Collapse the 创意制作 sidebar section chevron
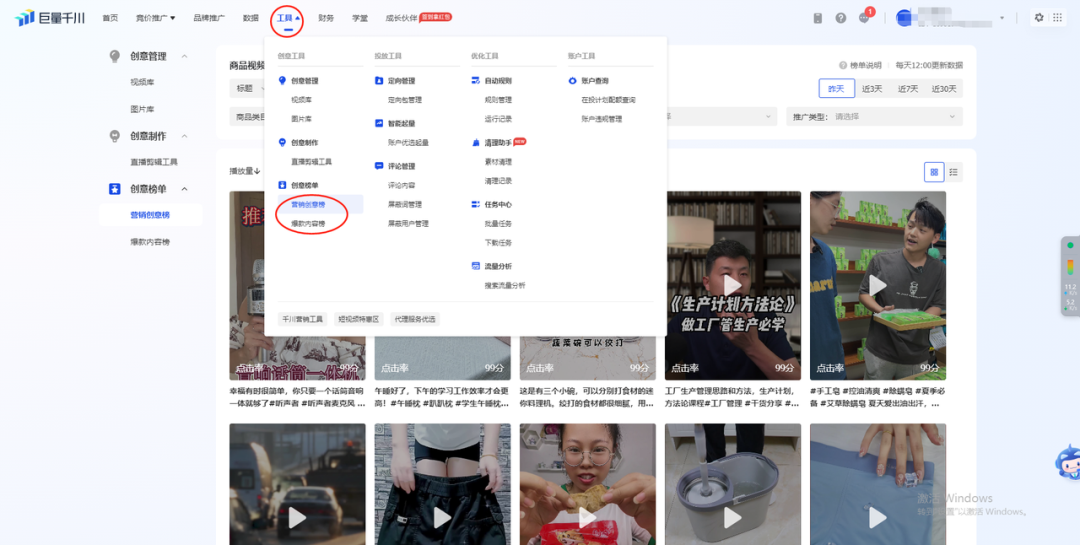This screenshot has height=545, width=1080. 185,136
